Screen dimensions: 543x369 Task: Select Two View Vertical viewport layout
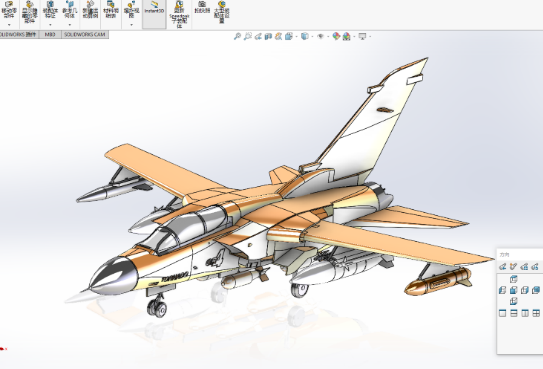point(525,313)
